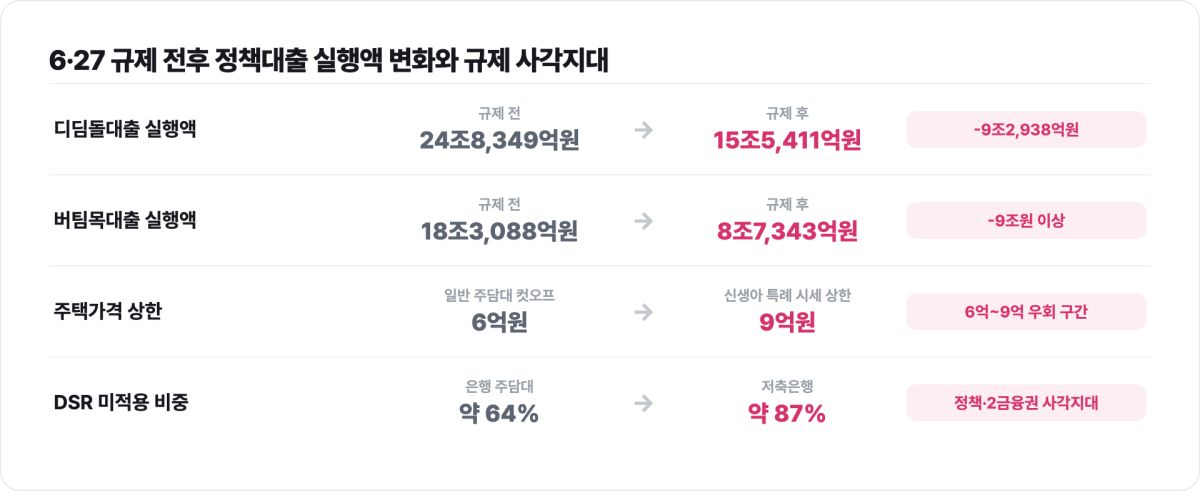Click the 6억~9억 우회 구간 badge
Viewport: 1200px width, 491px height.
1026,312
